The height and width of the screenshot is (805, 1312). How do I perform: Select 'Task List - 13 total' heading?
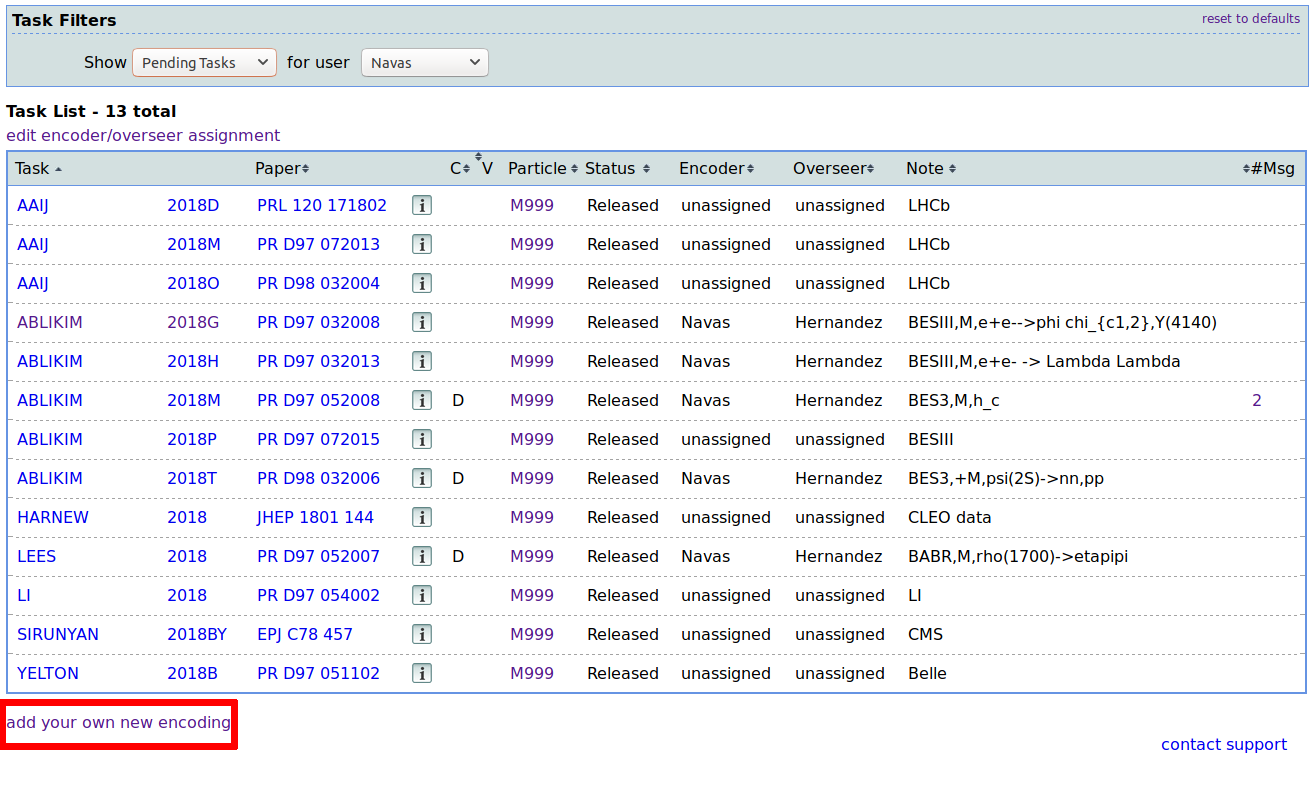[91, 111]
